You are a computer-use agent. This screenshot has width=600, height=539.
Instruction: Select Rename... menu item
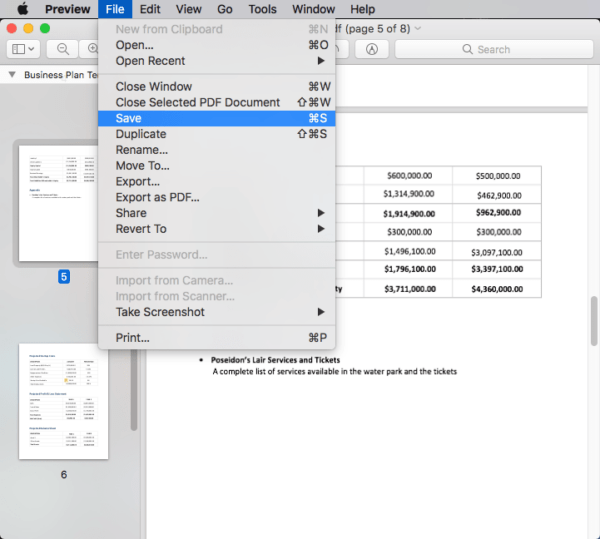coord(217,150)
